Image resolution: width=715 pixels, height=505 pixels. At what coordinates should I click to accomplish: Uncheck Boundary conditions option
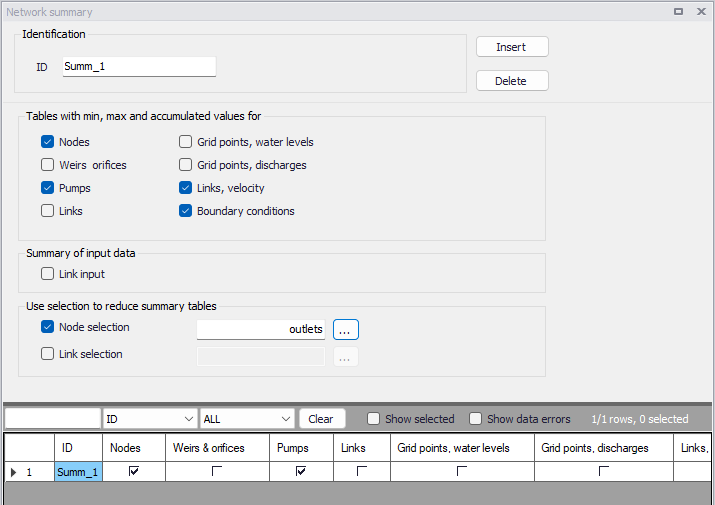(185, 211)
